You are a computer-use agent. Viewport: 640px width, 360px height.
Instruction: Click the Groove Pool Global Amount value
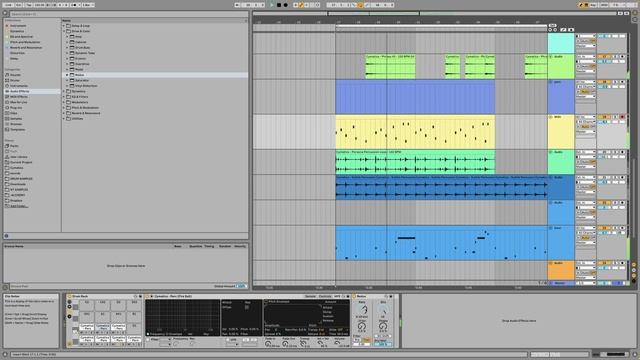(242, 286)
